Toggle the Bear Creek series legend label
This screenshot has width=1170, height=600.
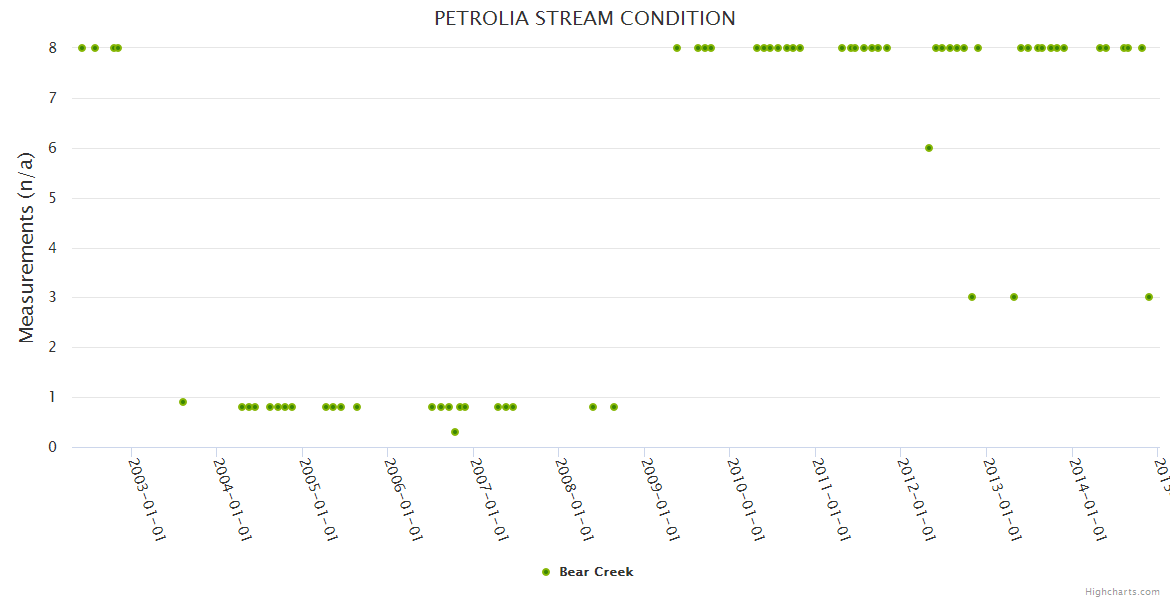click(x=596, y=572)
